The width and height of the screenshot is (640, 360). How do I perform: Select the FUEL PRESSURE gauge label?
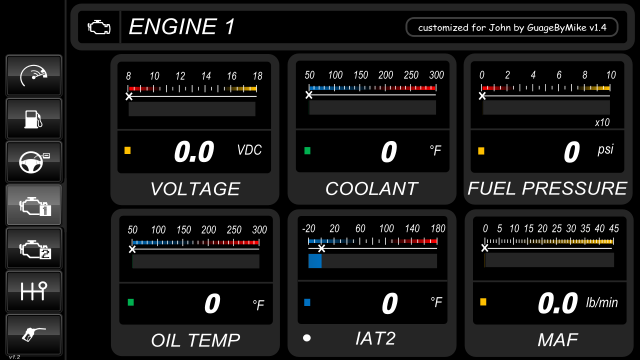tap(547, 189)
